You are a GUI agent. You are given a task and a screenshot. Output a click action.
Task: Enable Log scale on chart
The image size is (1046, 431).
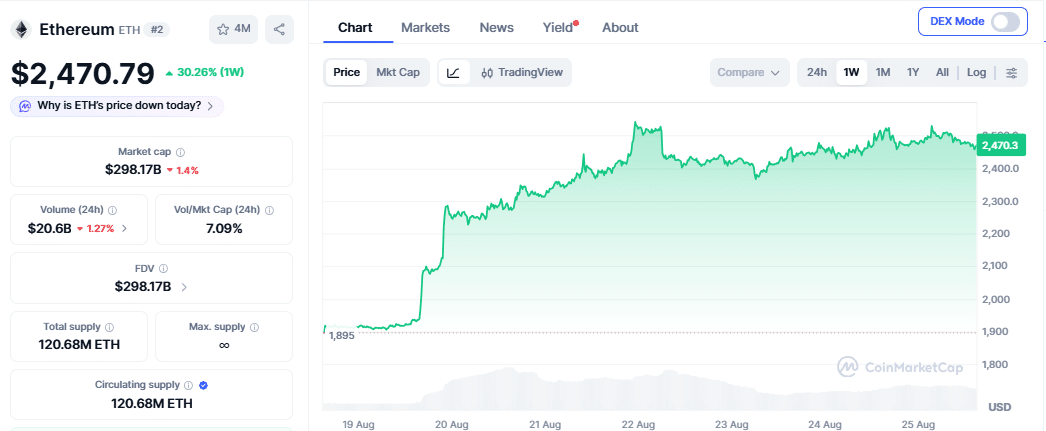point(976,72)
